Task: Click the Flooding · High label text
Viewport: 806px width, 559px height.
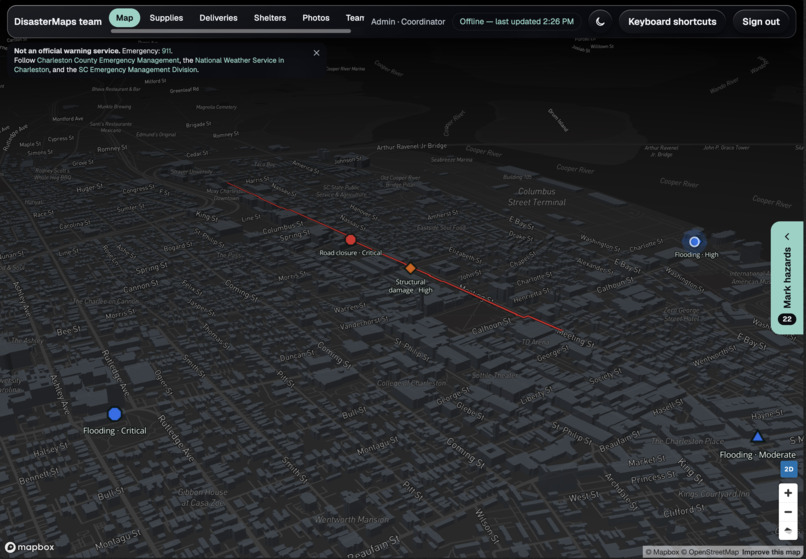Action: click(x=697, y=255)
